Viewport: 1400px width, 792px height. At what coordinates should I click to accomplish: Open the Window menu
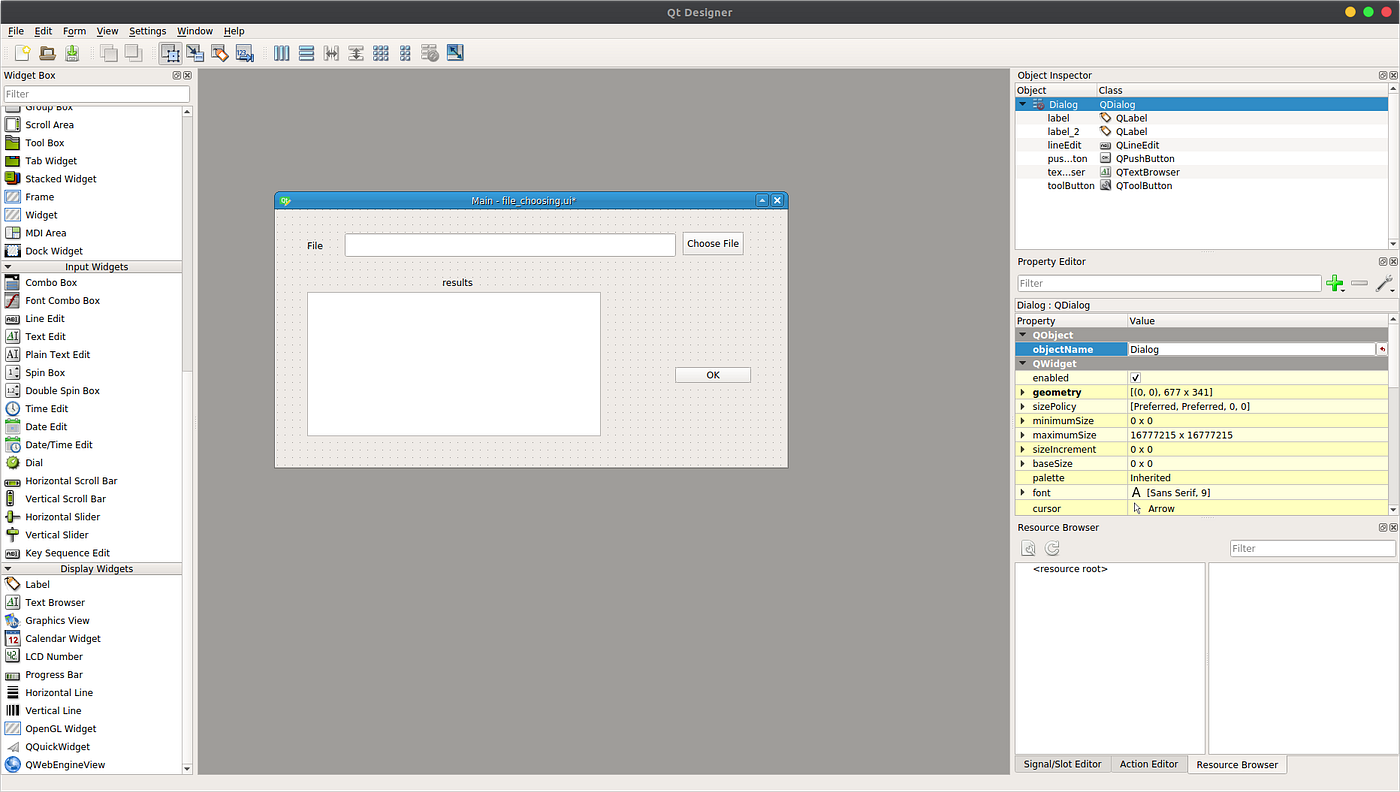[x=195, y=31]
